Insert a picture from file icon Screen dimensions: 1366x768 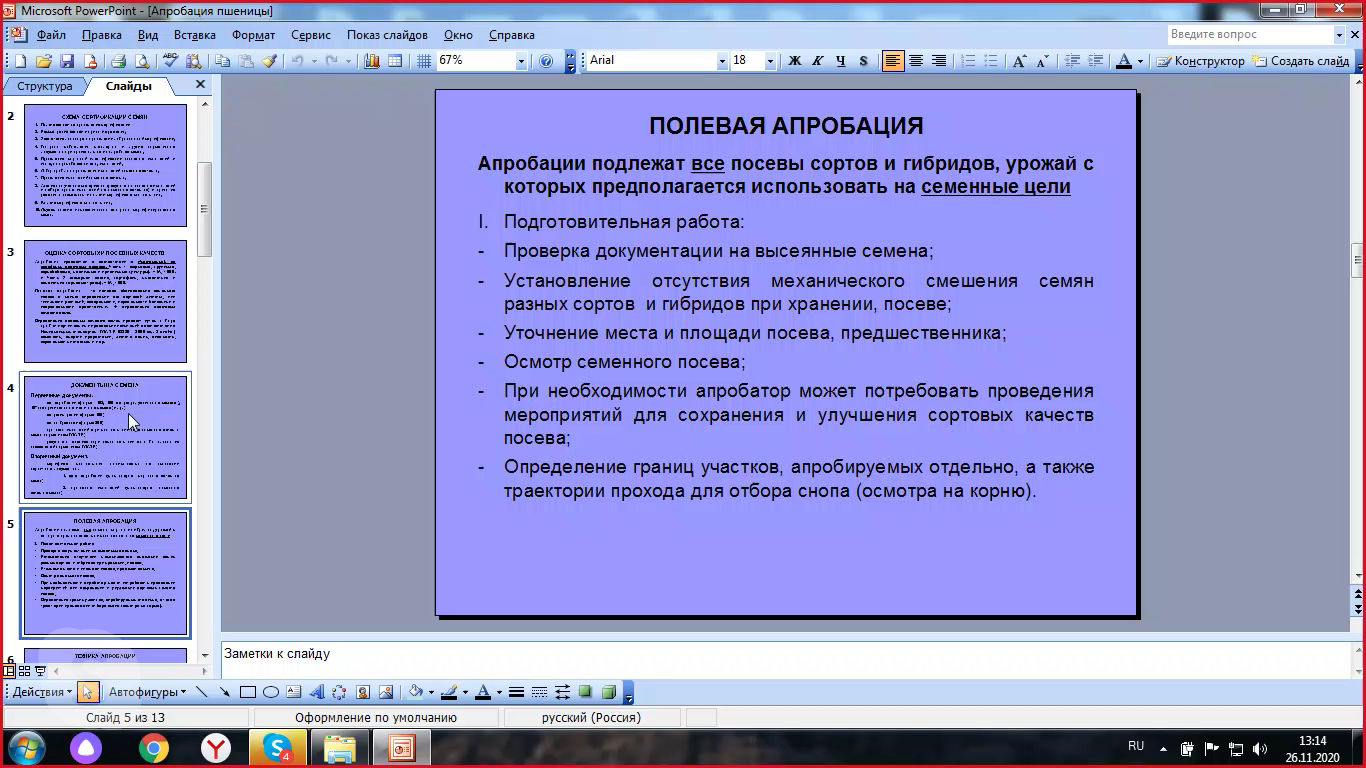pos(386,692)
